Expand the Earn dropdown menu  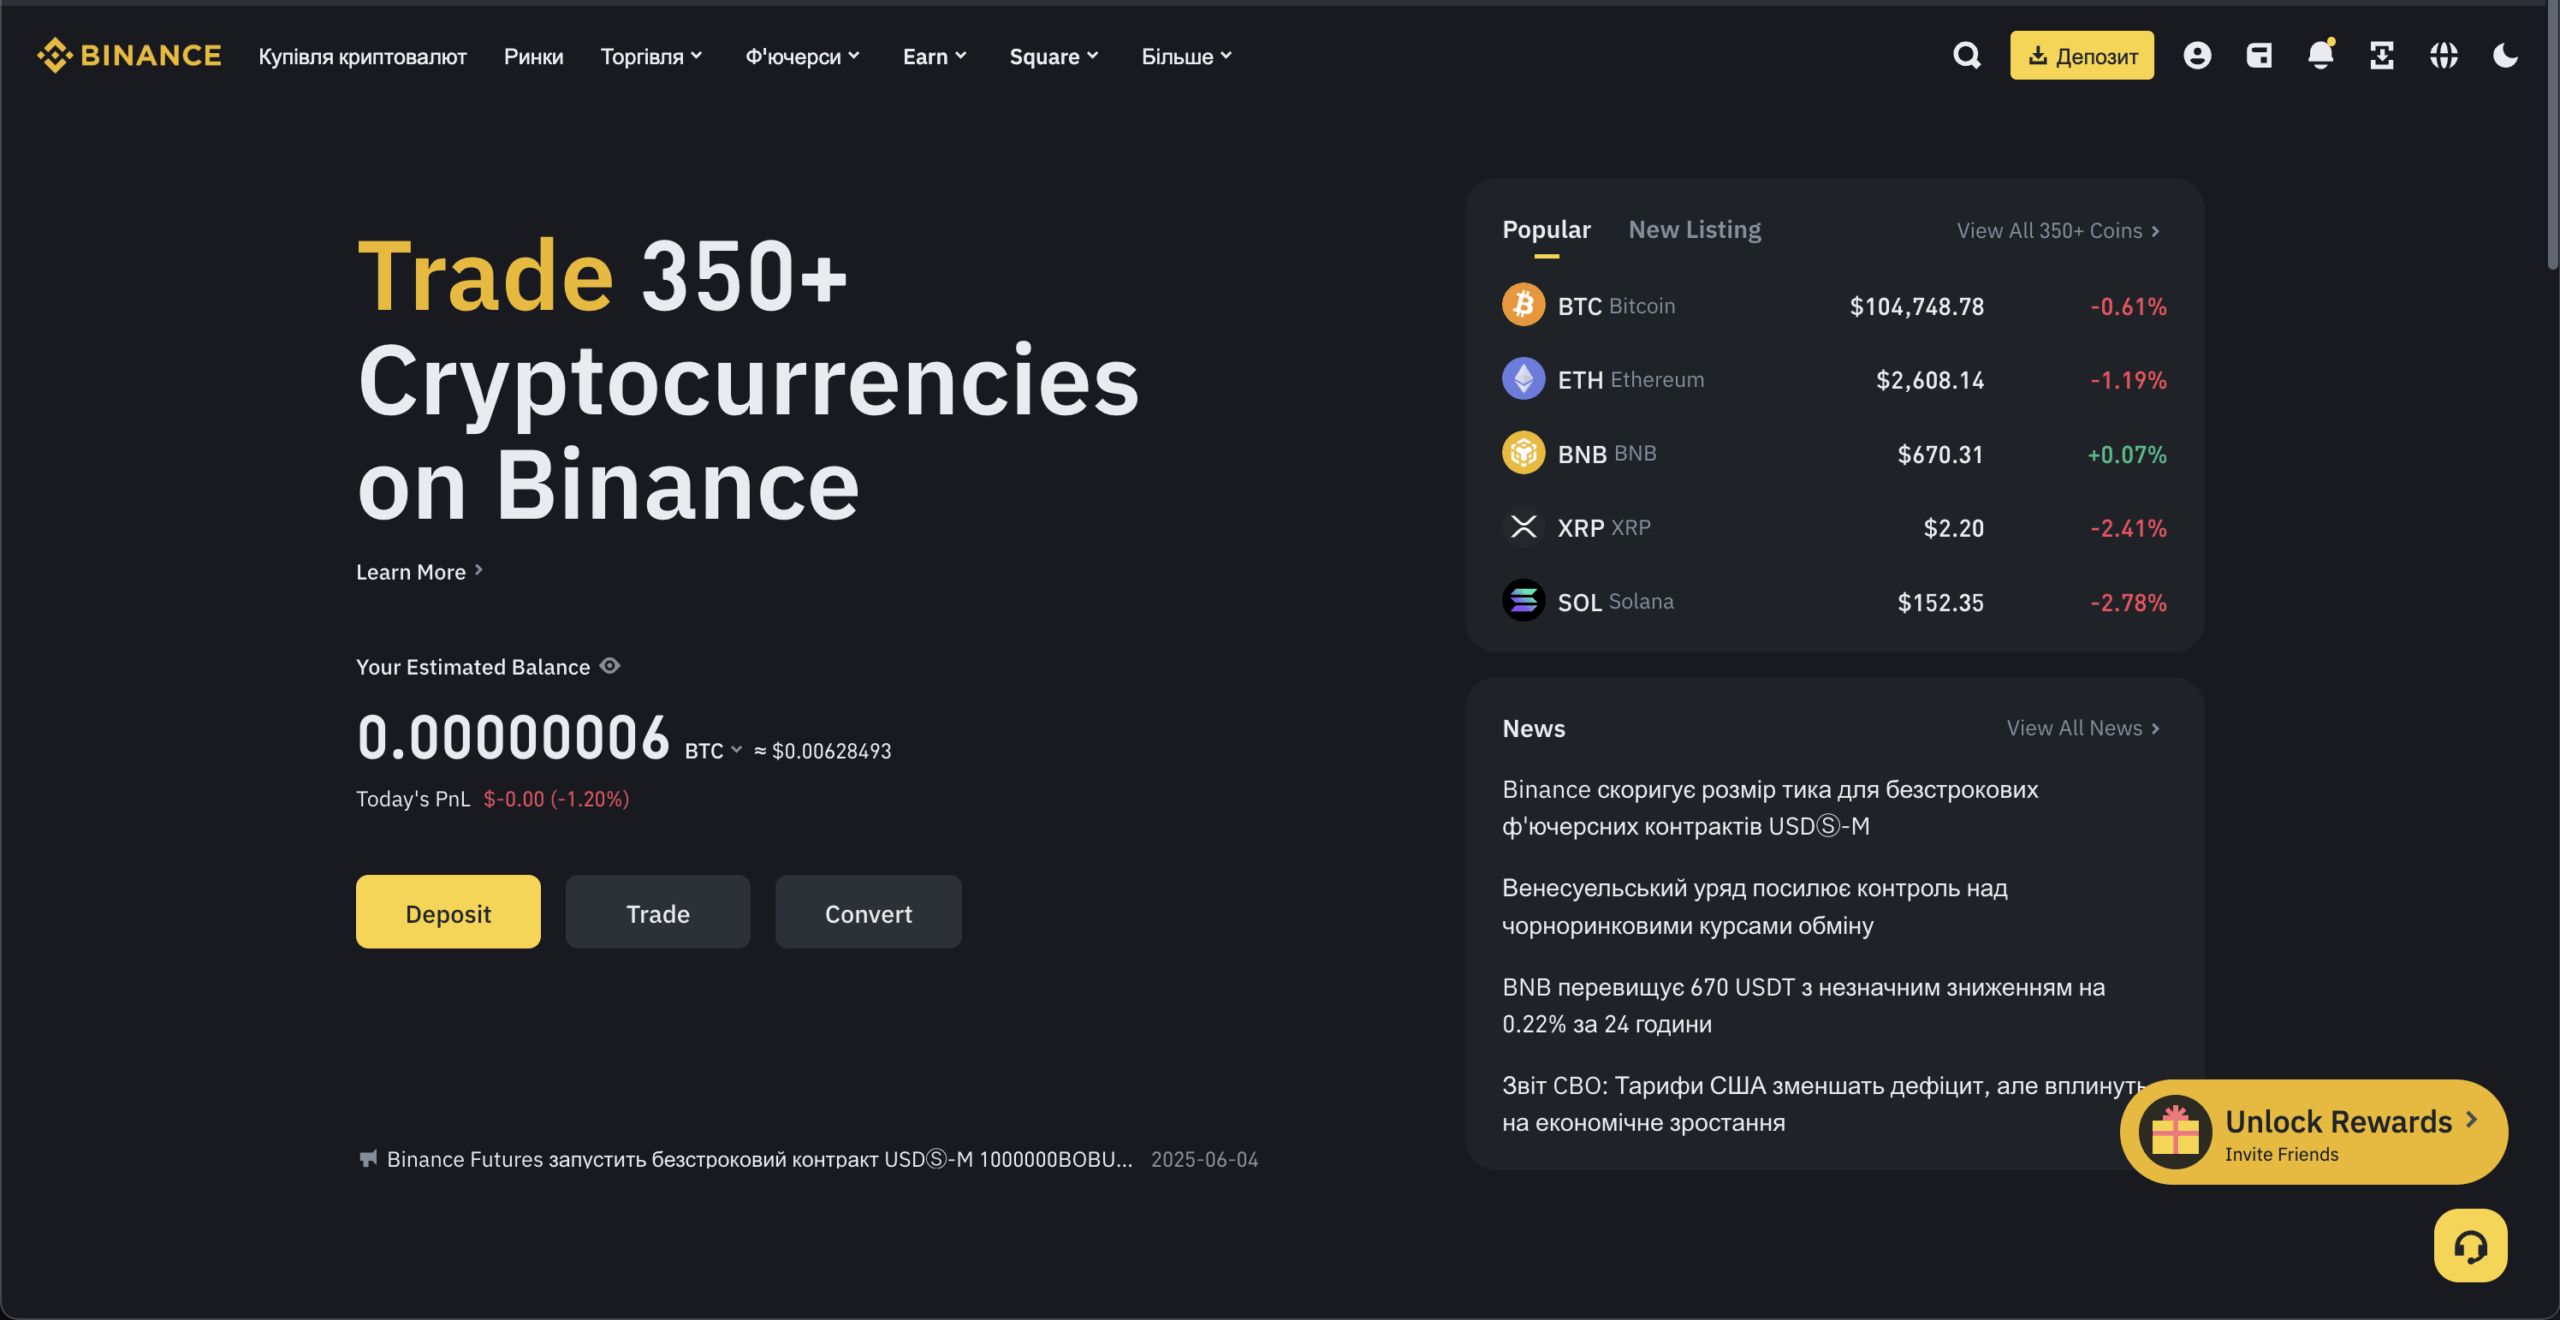934,57
